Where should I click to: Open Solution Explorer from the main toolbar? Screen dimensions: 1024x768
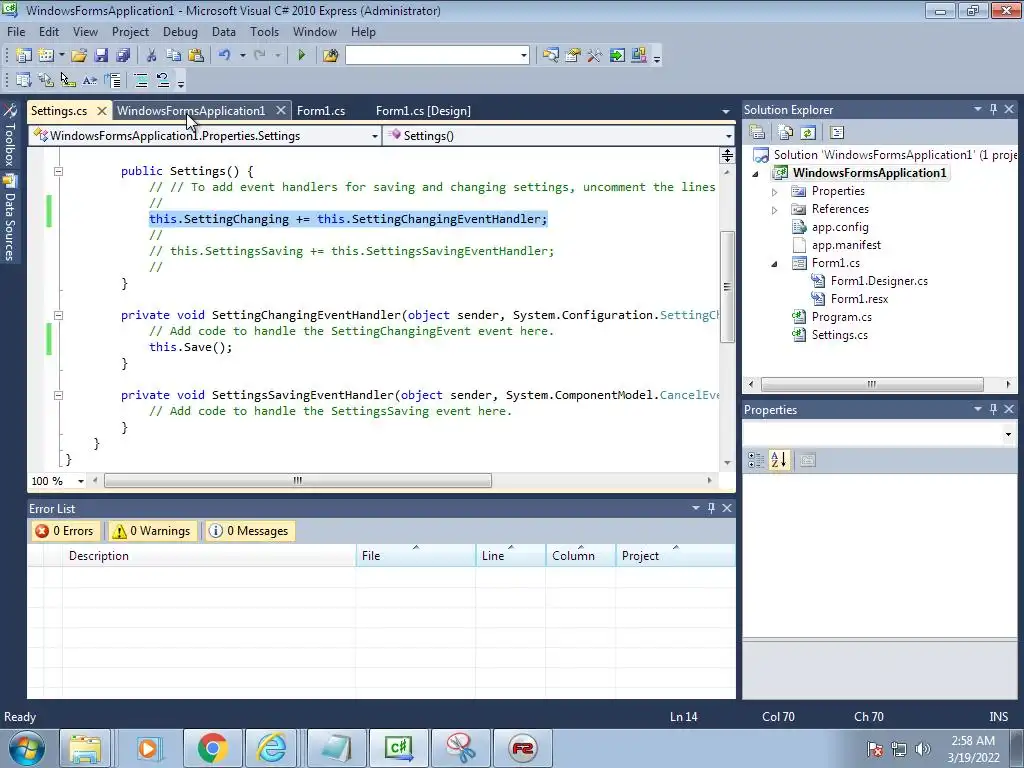pos(551,56)
